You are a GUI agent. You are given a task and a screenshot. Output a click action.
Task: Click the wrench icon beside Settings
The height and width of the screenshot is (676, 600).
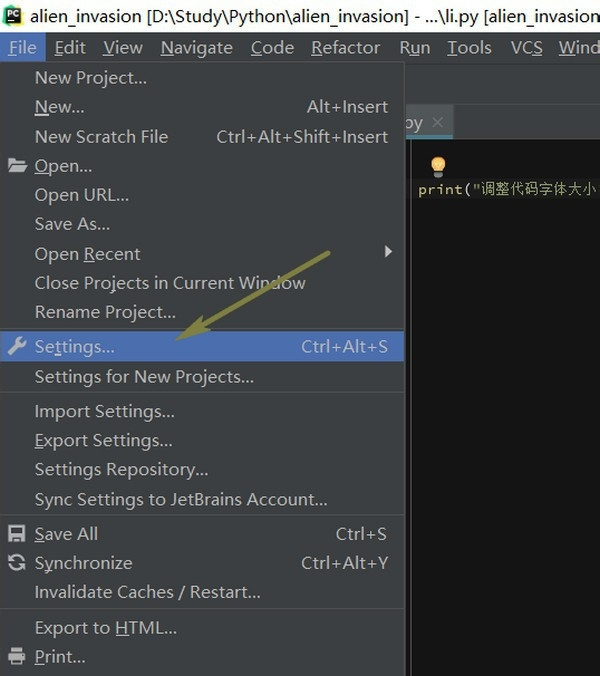coord(16,346)
